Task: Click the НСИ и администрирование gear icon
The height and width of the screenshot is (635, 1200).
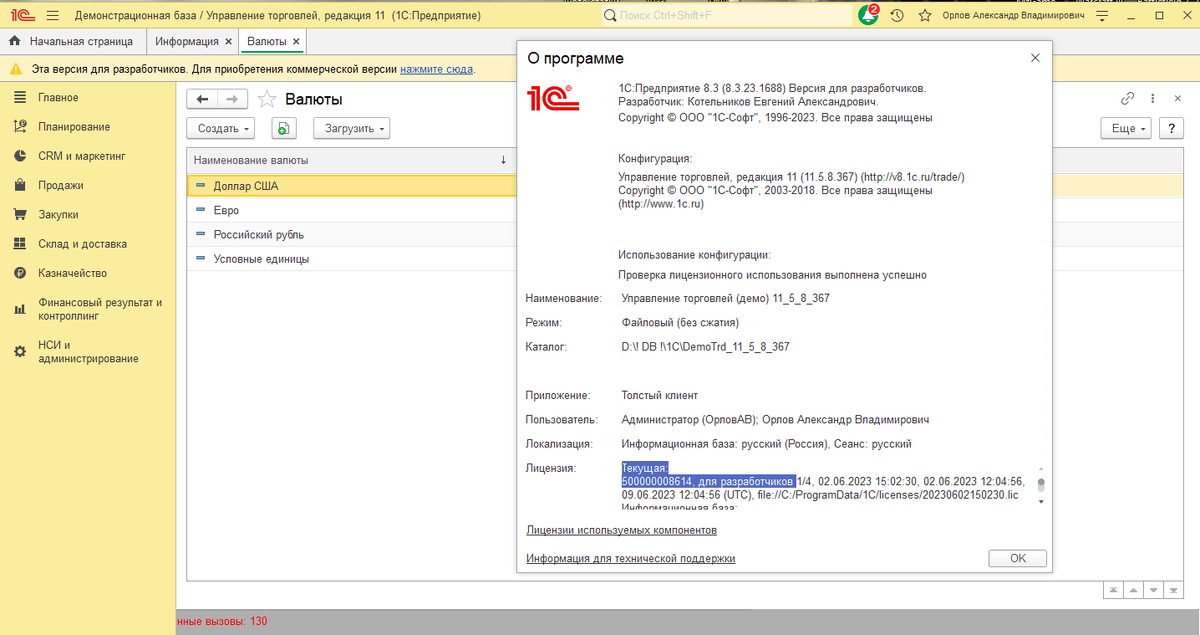Action: pyautogui.click(x=19, y=352)
